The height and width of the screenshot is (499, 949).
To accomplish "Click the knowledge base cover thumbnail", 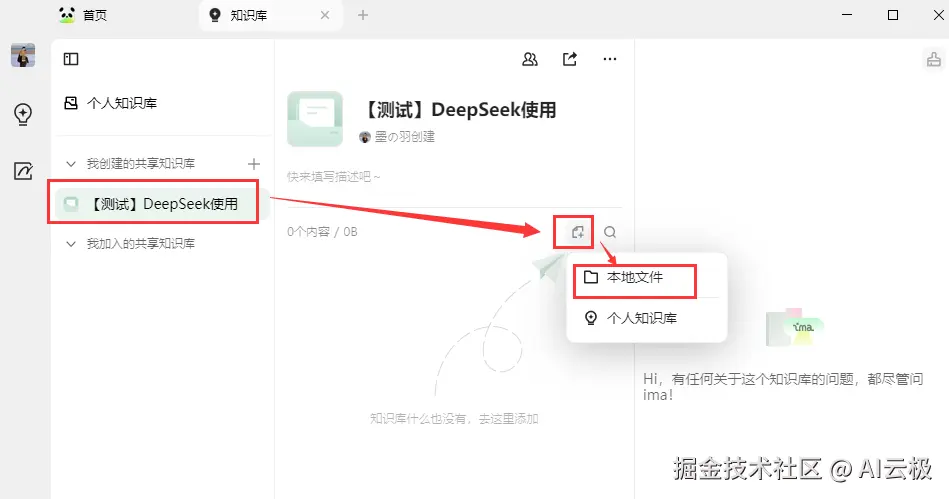I will 315,119.
